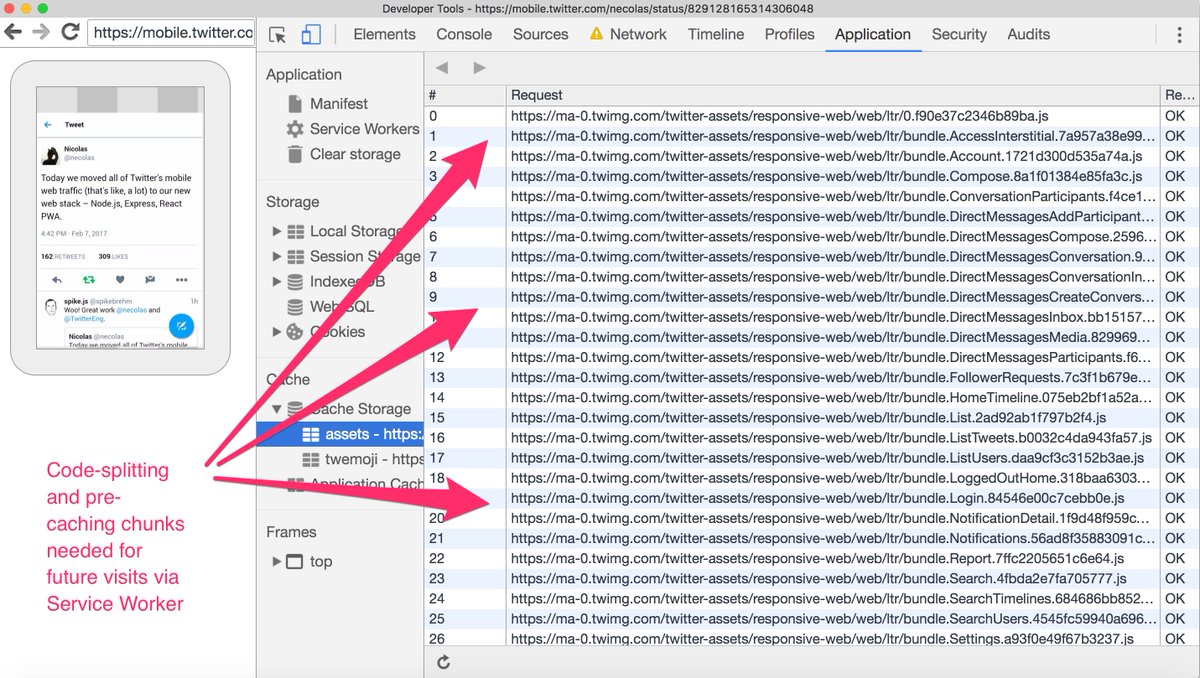Screen dimensions: 1200x678
Task: Select the bundle.Login request row
Action: (x=812, y=498)
